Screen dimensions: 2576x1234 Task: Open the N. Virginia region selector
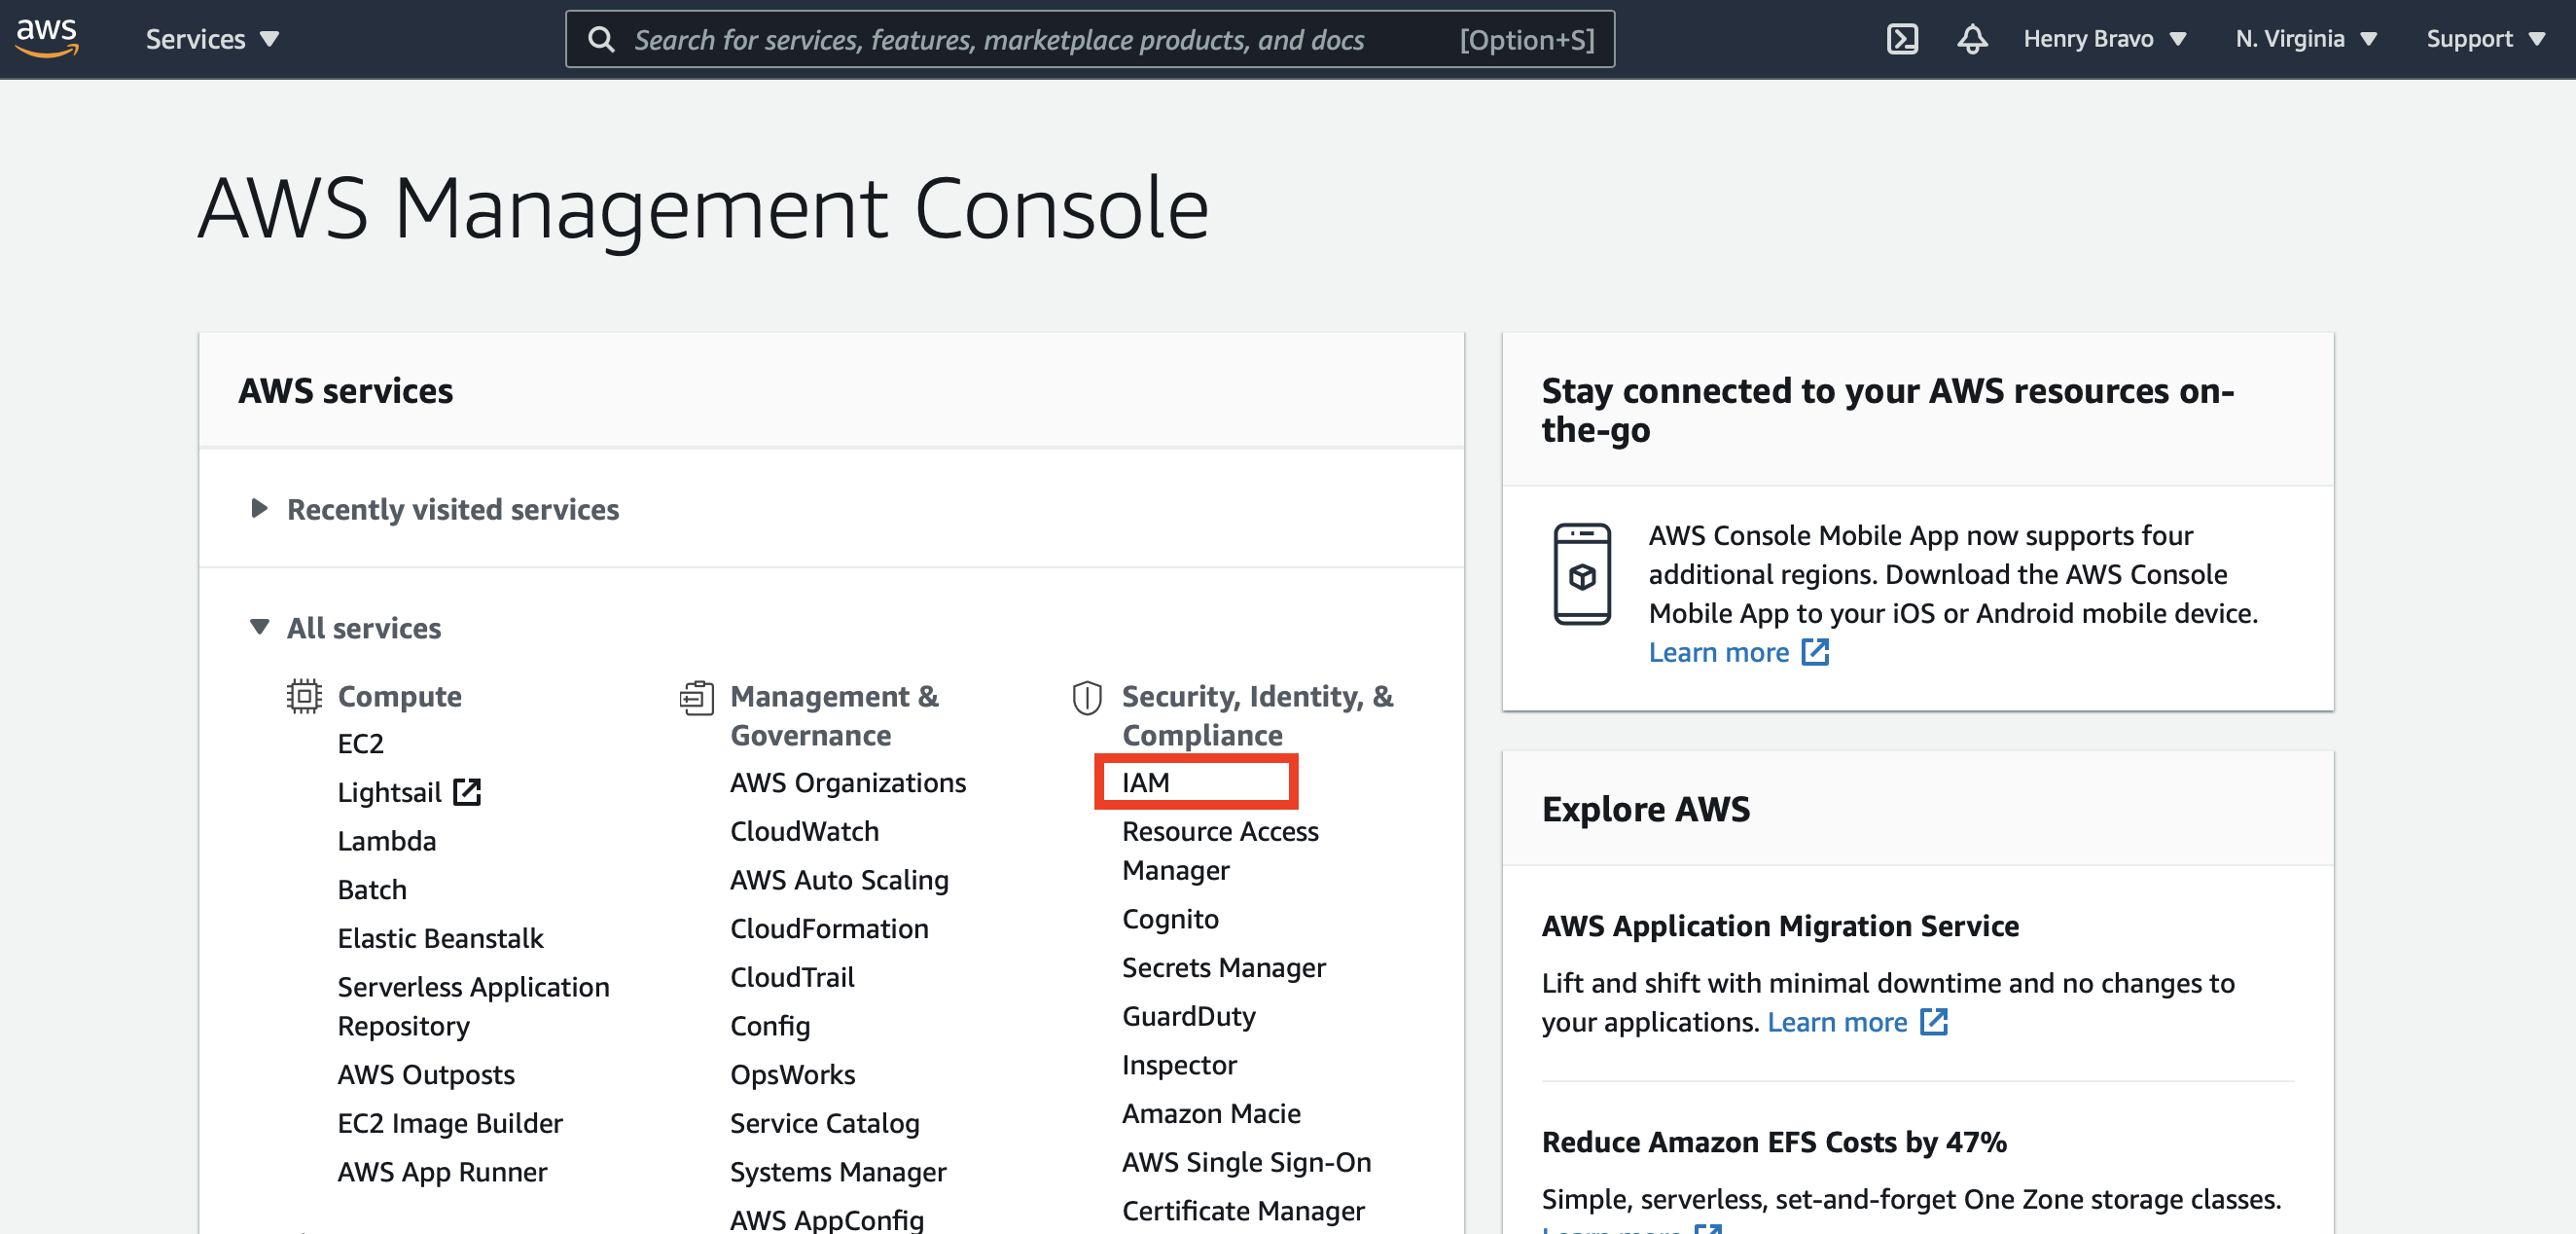[x=2305, y=39]
